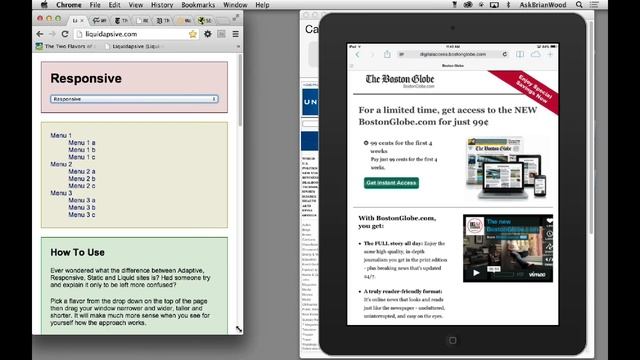Switch to last Chrome tab with green icon
The image size is (640, 360).
205,20
